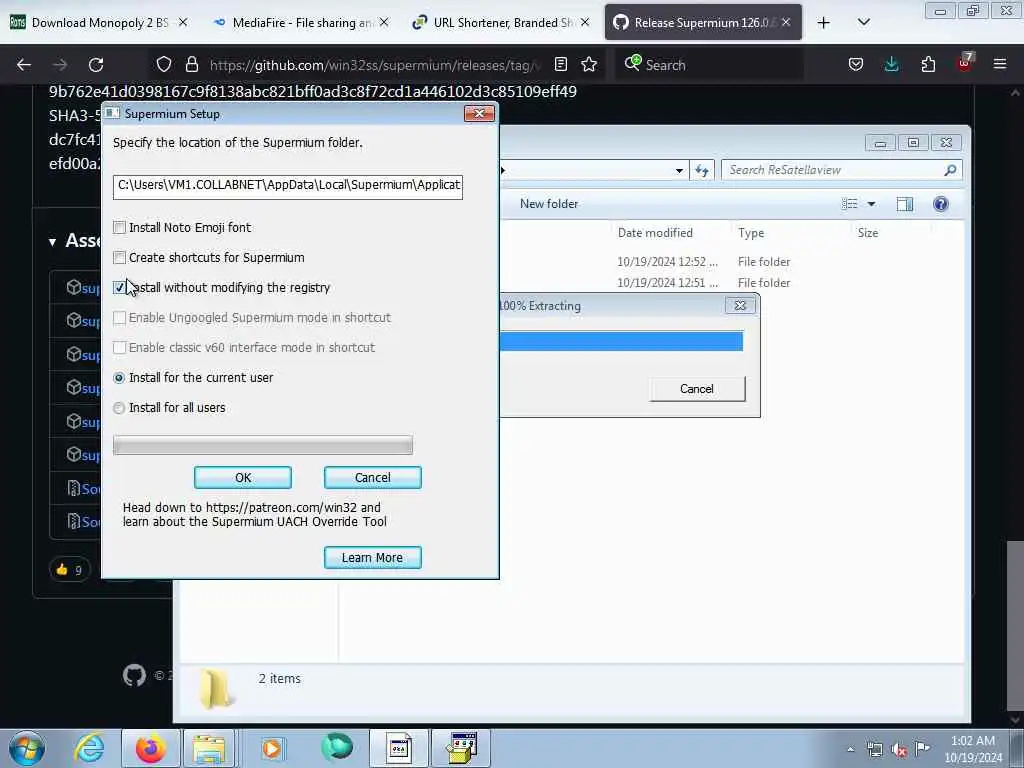1024x768 pixels.
Task: Click network icon in system tray
Action: coord(875,750)
